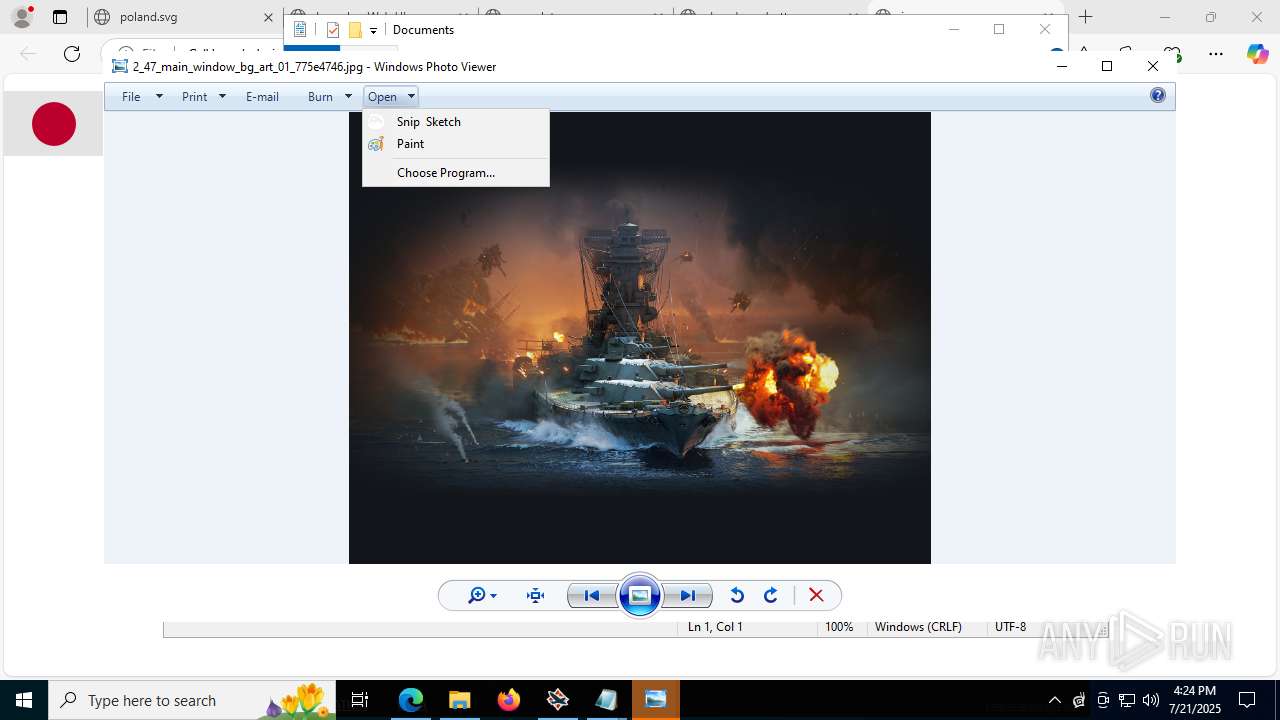Open File Explorer from the taskbar
Viewport: 1280px width, 720px height.
[460, 700]
